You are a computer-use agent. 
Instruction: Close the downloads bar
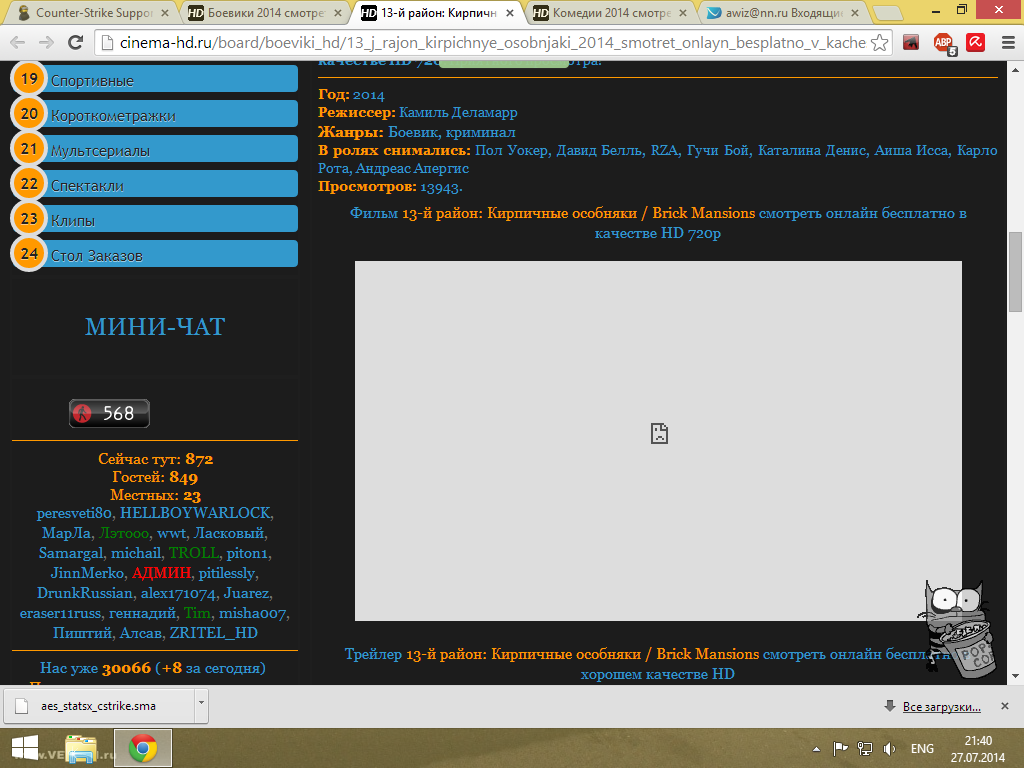coord(1004,706)
